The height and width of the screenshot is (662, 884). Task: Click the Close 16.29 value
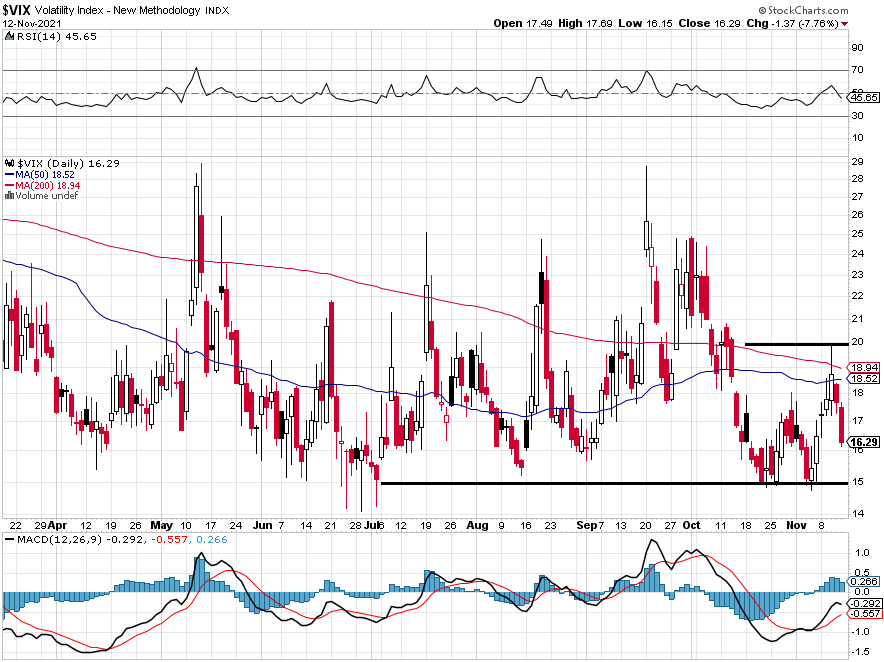click(709, 23)
